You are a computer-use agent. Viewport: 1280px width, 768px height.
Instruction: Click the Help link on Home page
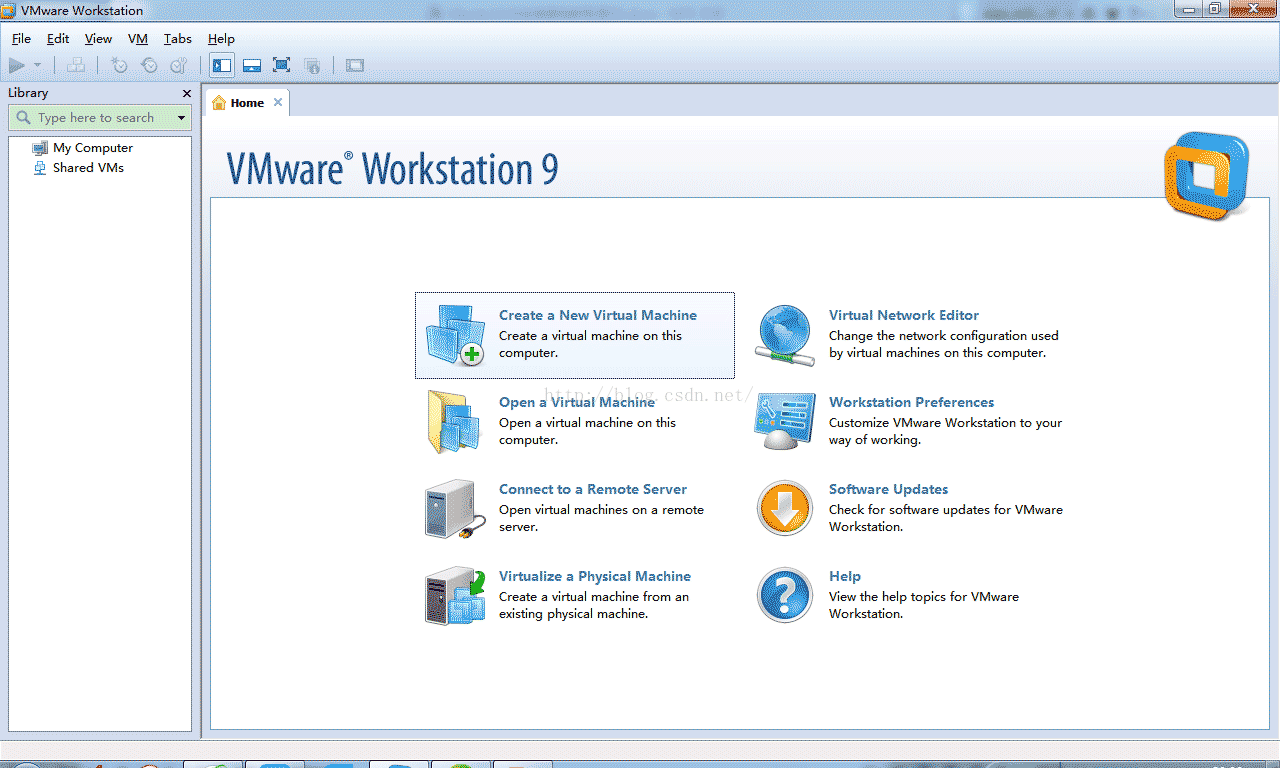tap(845, 576)
